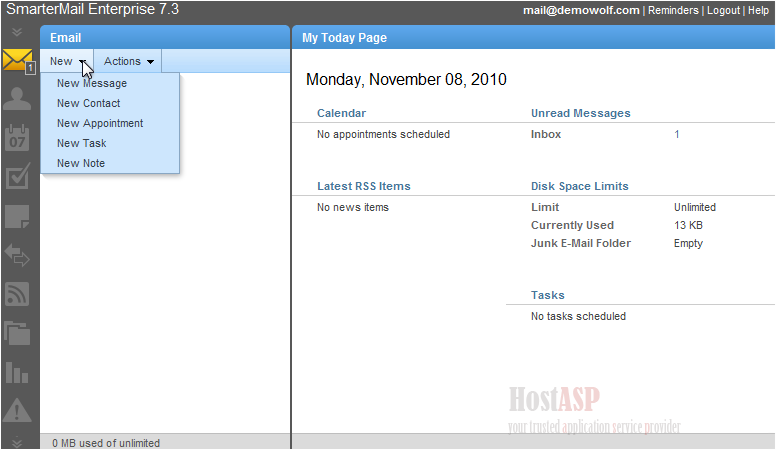The width and height of the screenshot is (776, 450).
Task: Click the 'Currently Used' label
Action: pyautogui.click(x=572, y=225)
